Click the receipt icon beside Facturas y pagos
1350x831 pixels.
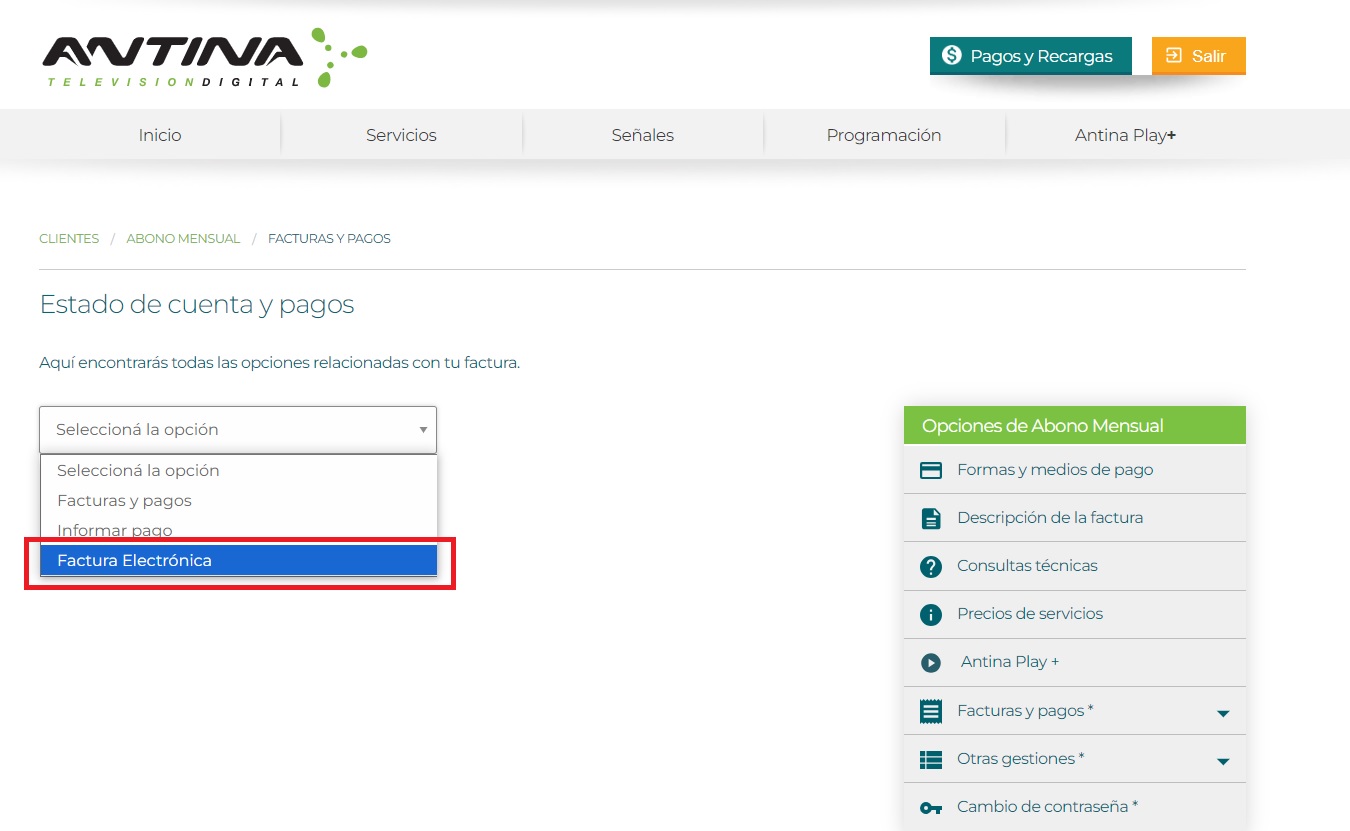931,711
